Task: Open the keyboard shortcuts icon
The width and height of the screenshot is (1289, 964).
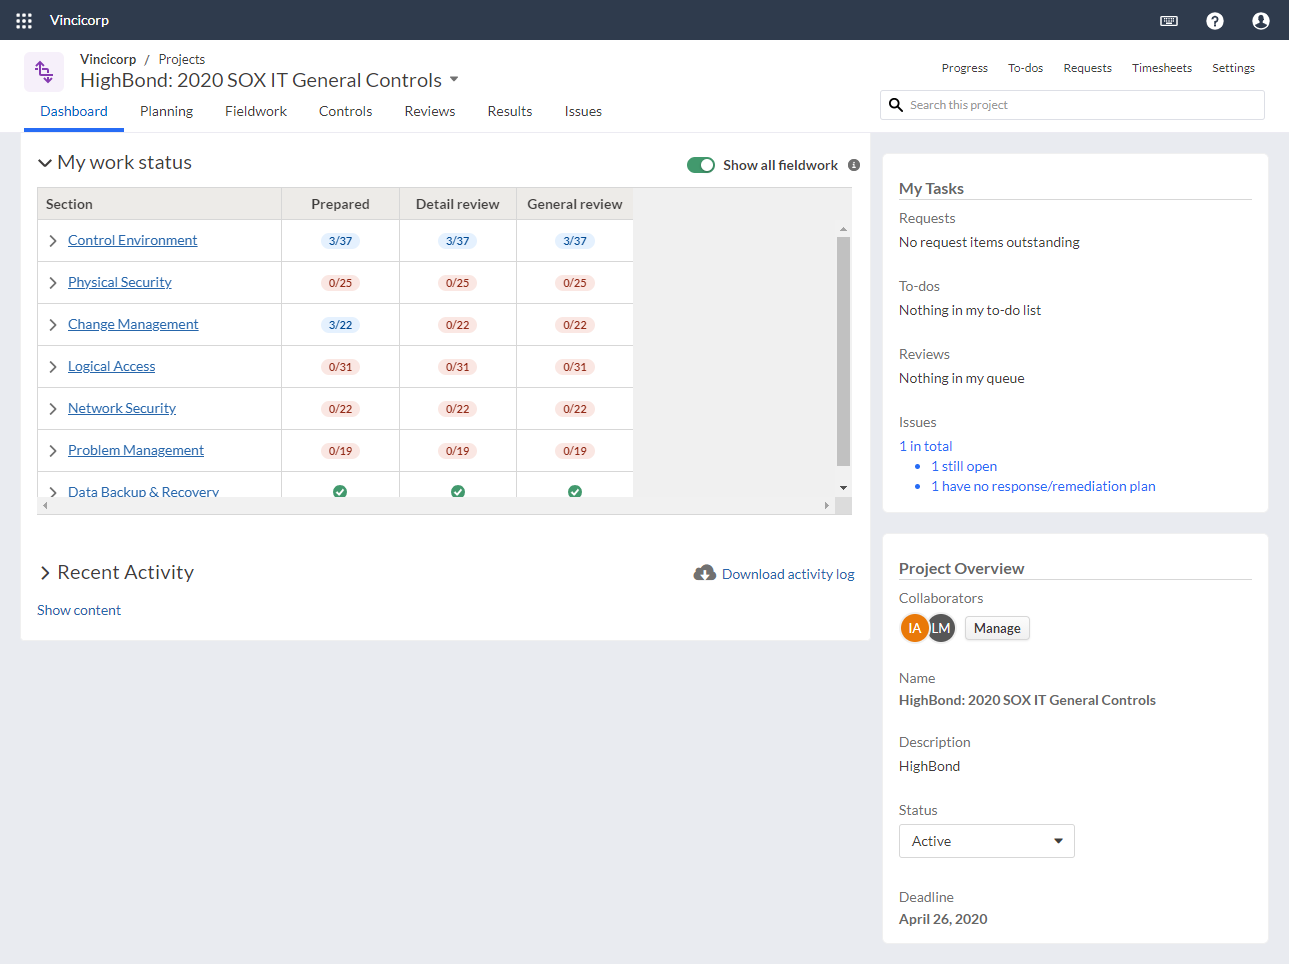Action: click(x=1169, y=20)
